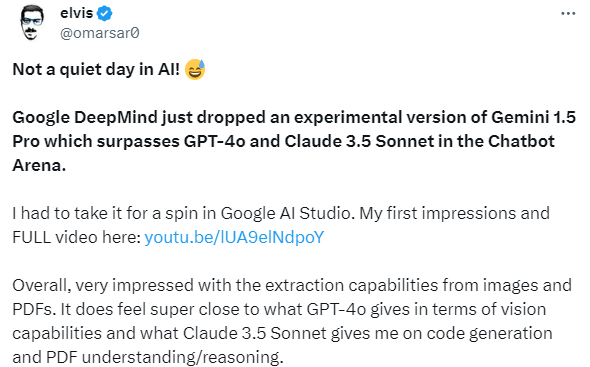Click 'GPT-4o' in the bold paragraph
590x367 pixels.
pos(214,142)
